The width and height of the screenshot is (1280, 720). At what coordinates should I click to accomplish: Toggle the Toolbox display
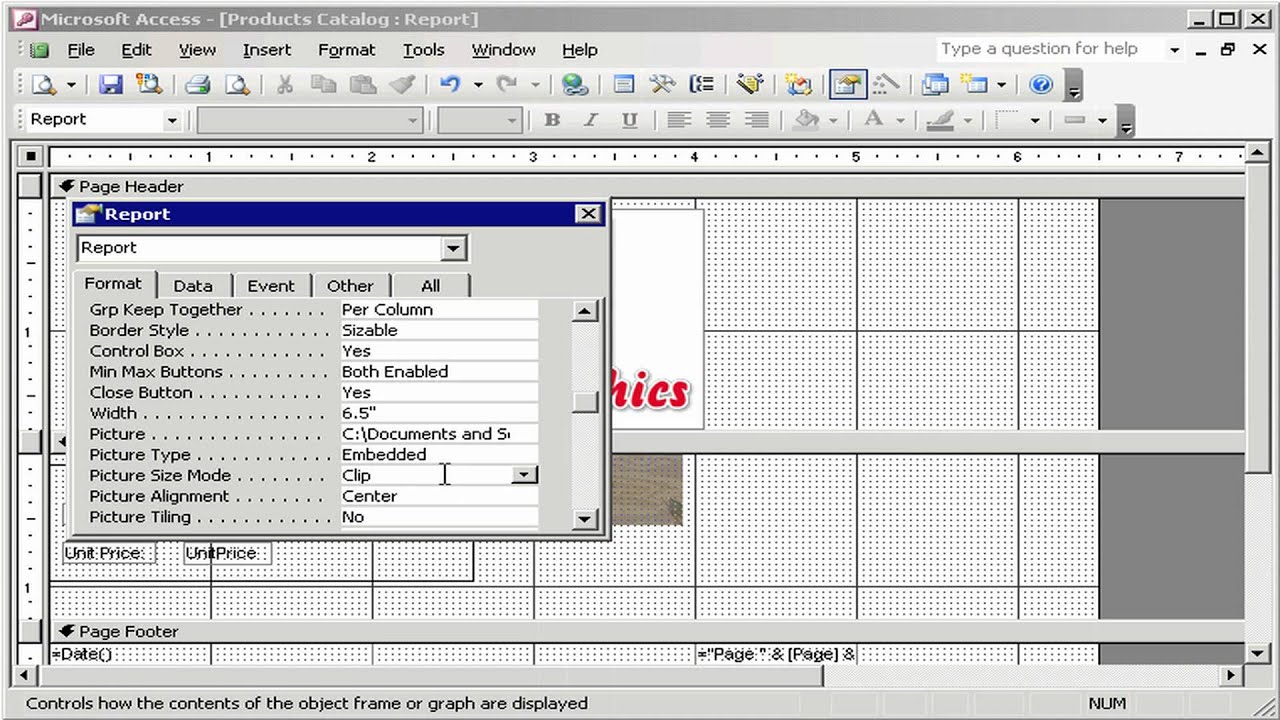coord(662,85)
